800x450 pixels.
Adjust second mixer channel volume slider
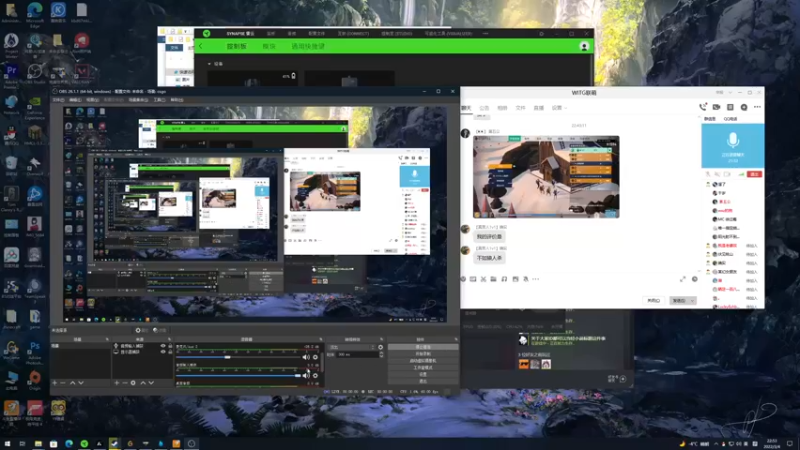tap(238, 376)
